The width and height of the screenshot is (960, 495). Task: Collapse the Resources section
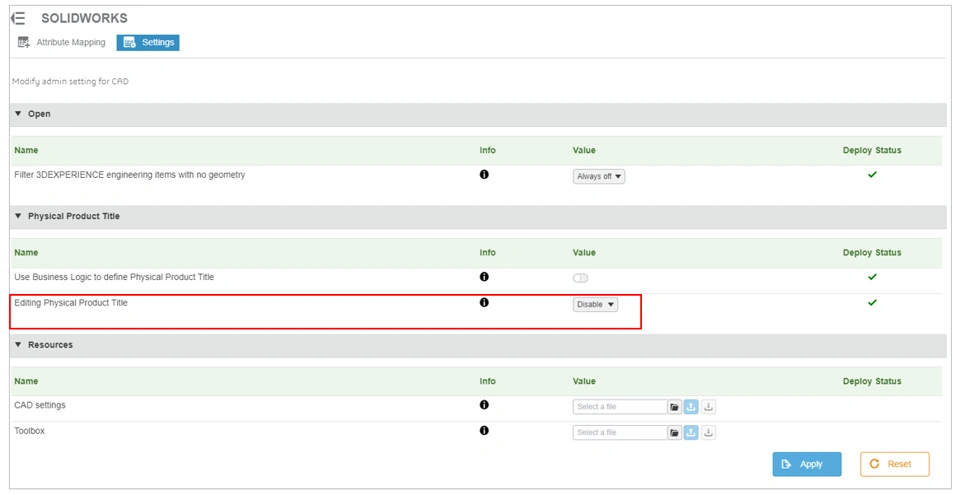click(18, 345)
